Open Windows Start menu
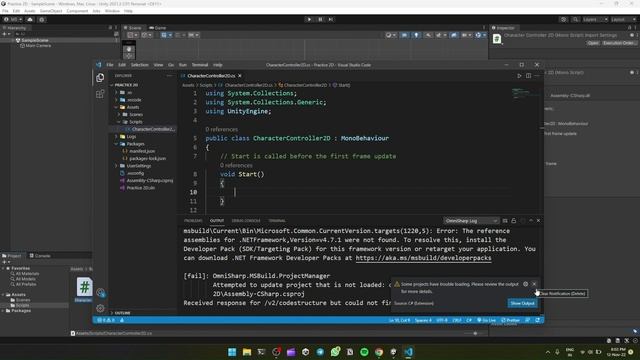The height and width of the screenshot is (360, 640). click(232, 352)
